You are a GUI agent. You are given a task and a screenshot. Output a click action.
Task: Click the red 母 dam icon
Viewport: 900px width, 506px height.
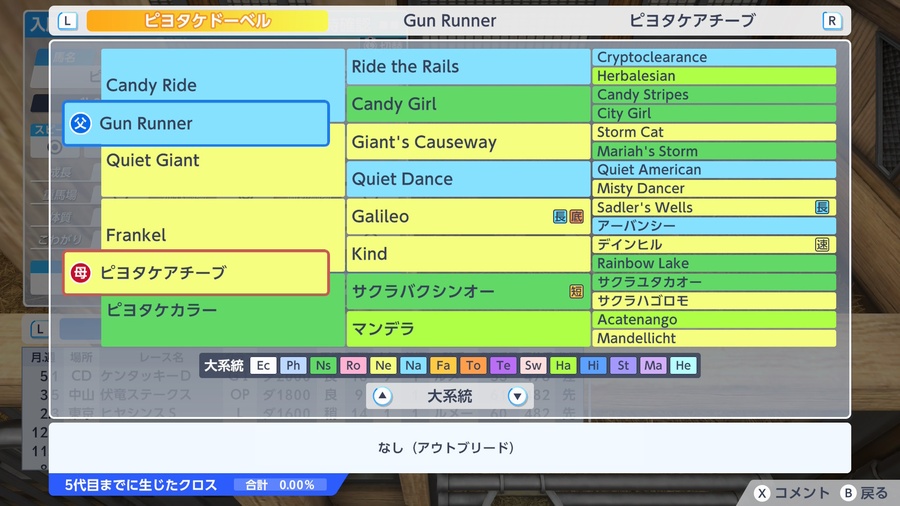click(80, 273)
